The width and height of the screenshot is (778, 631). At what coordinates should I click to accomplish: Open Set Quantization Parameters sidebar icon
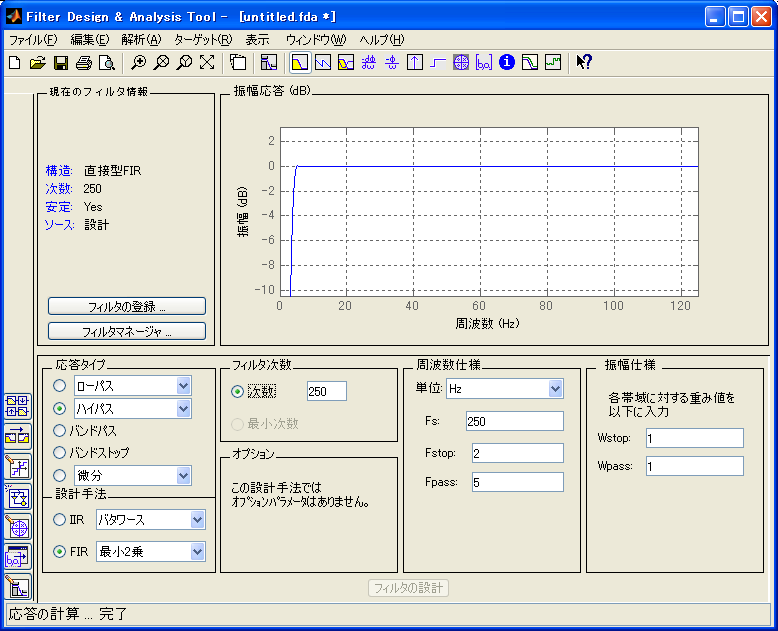click(x=17, y=467)
